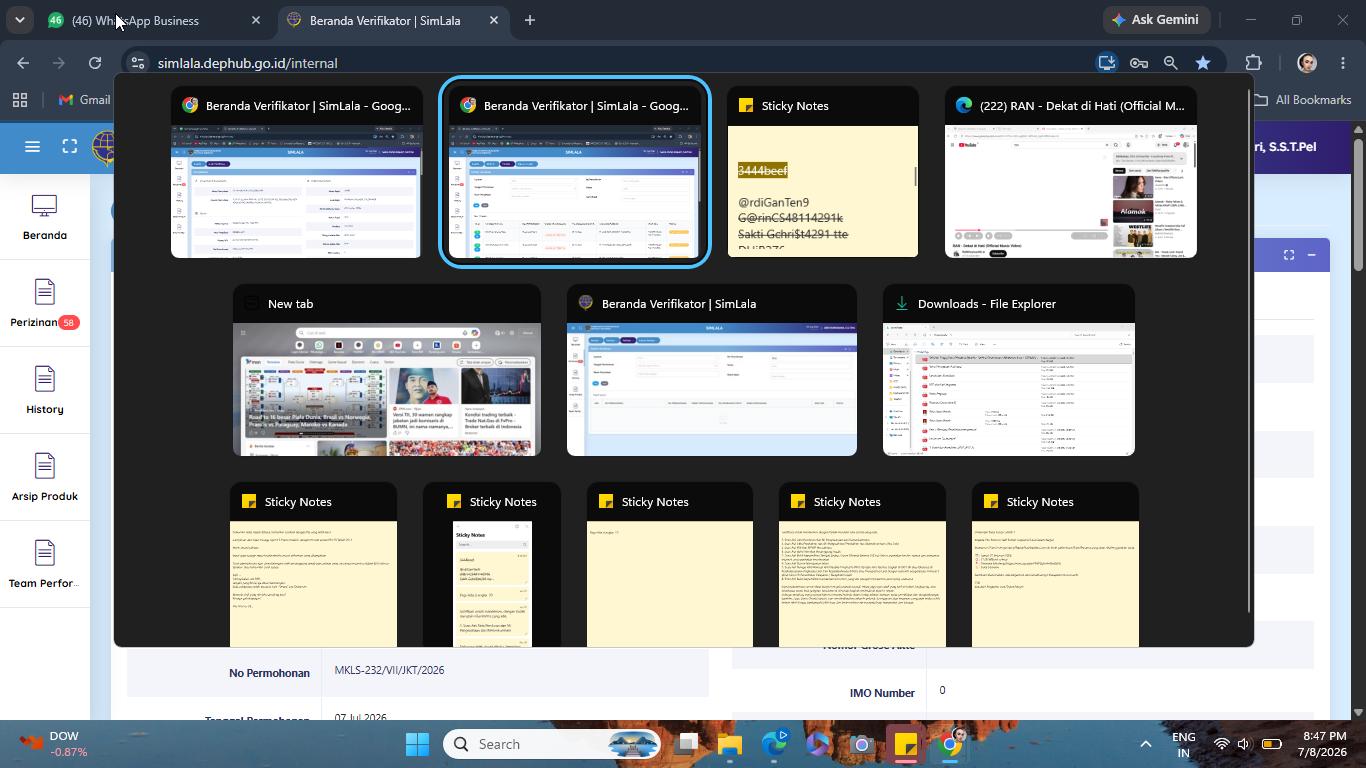Image resolution: width=1366 pixels, height=768 pixels.
Task: Switch to the highlighted Beranda Verifikator Chrome window
Action: tap(575, 172)
